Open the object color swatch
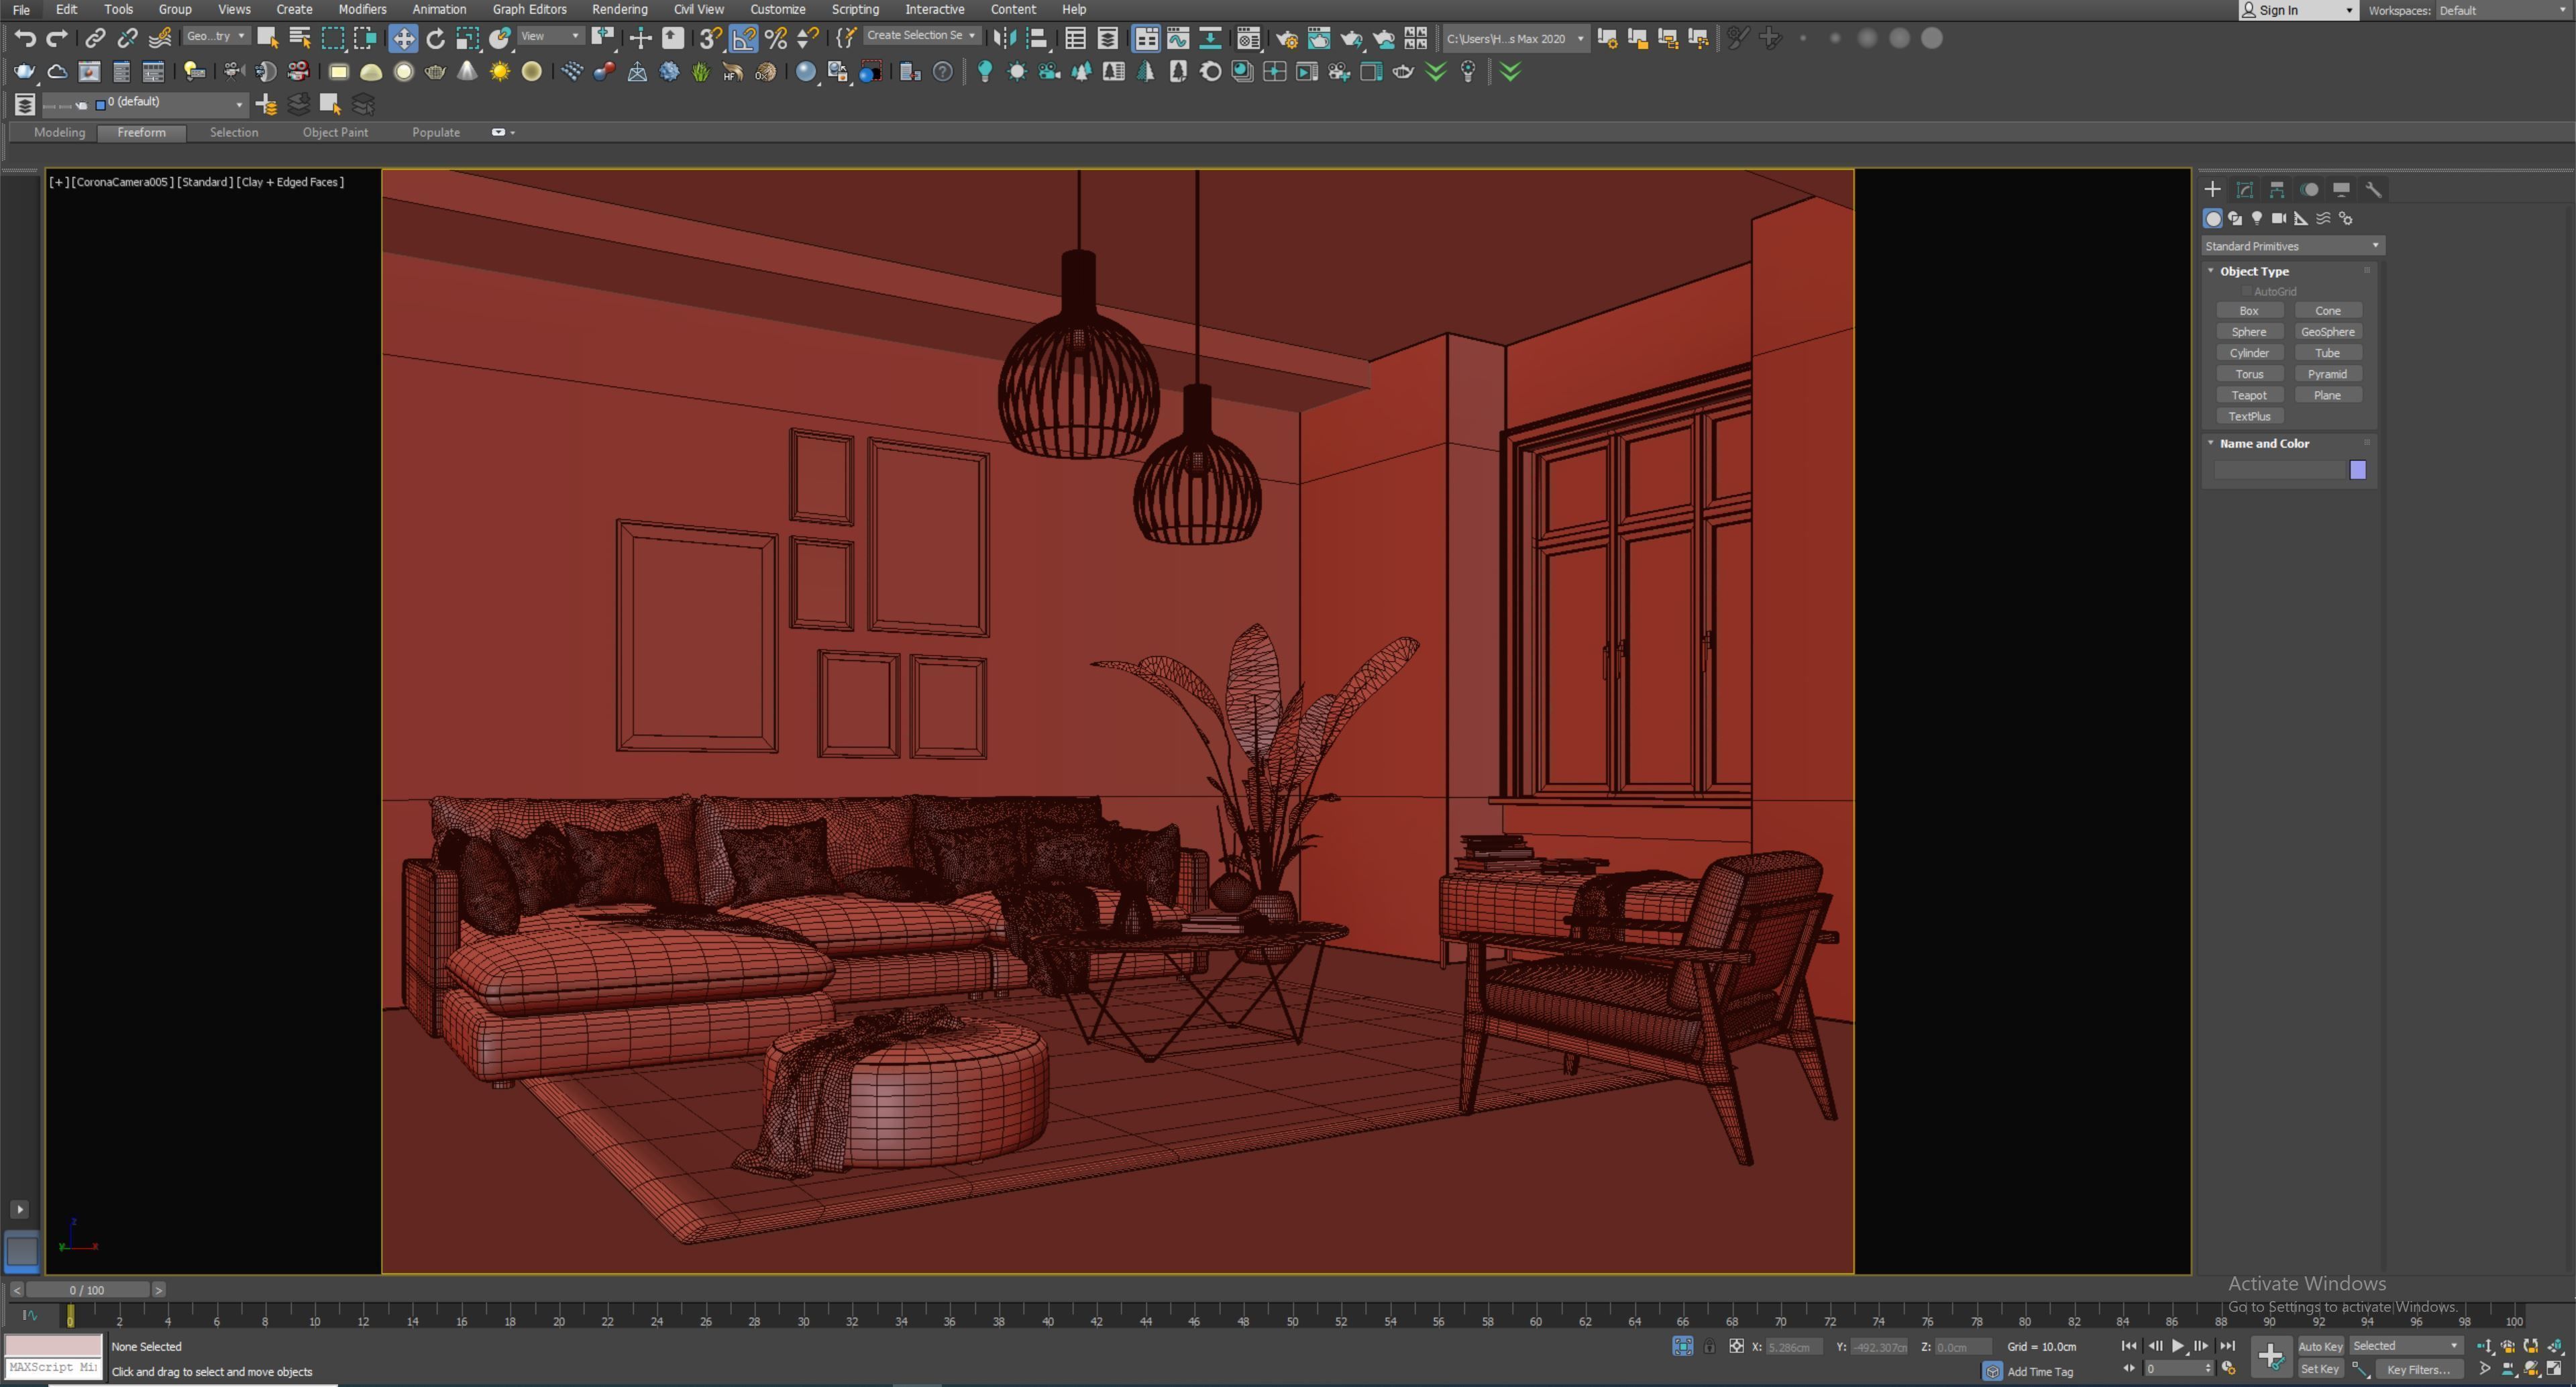Screen dimensions: 2576x1387 point(2357,470)
